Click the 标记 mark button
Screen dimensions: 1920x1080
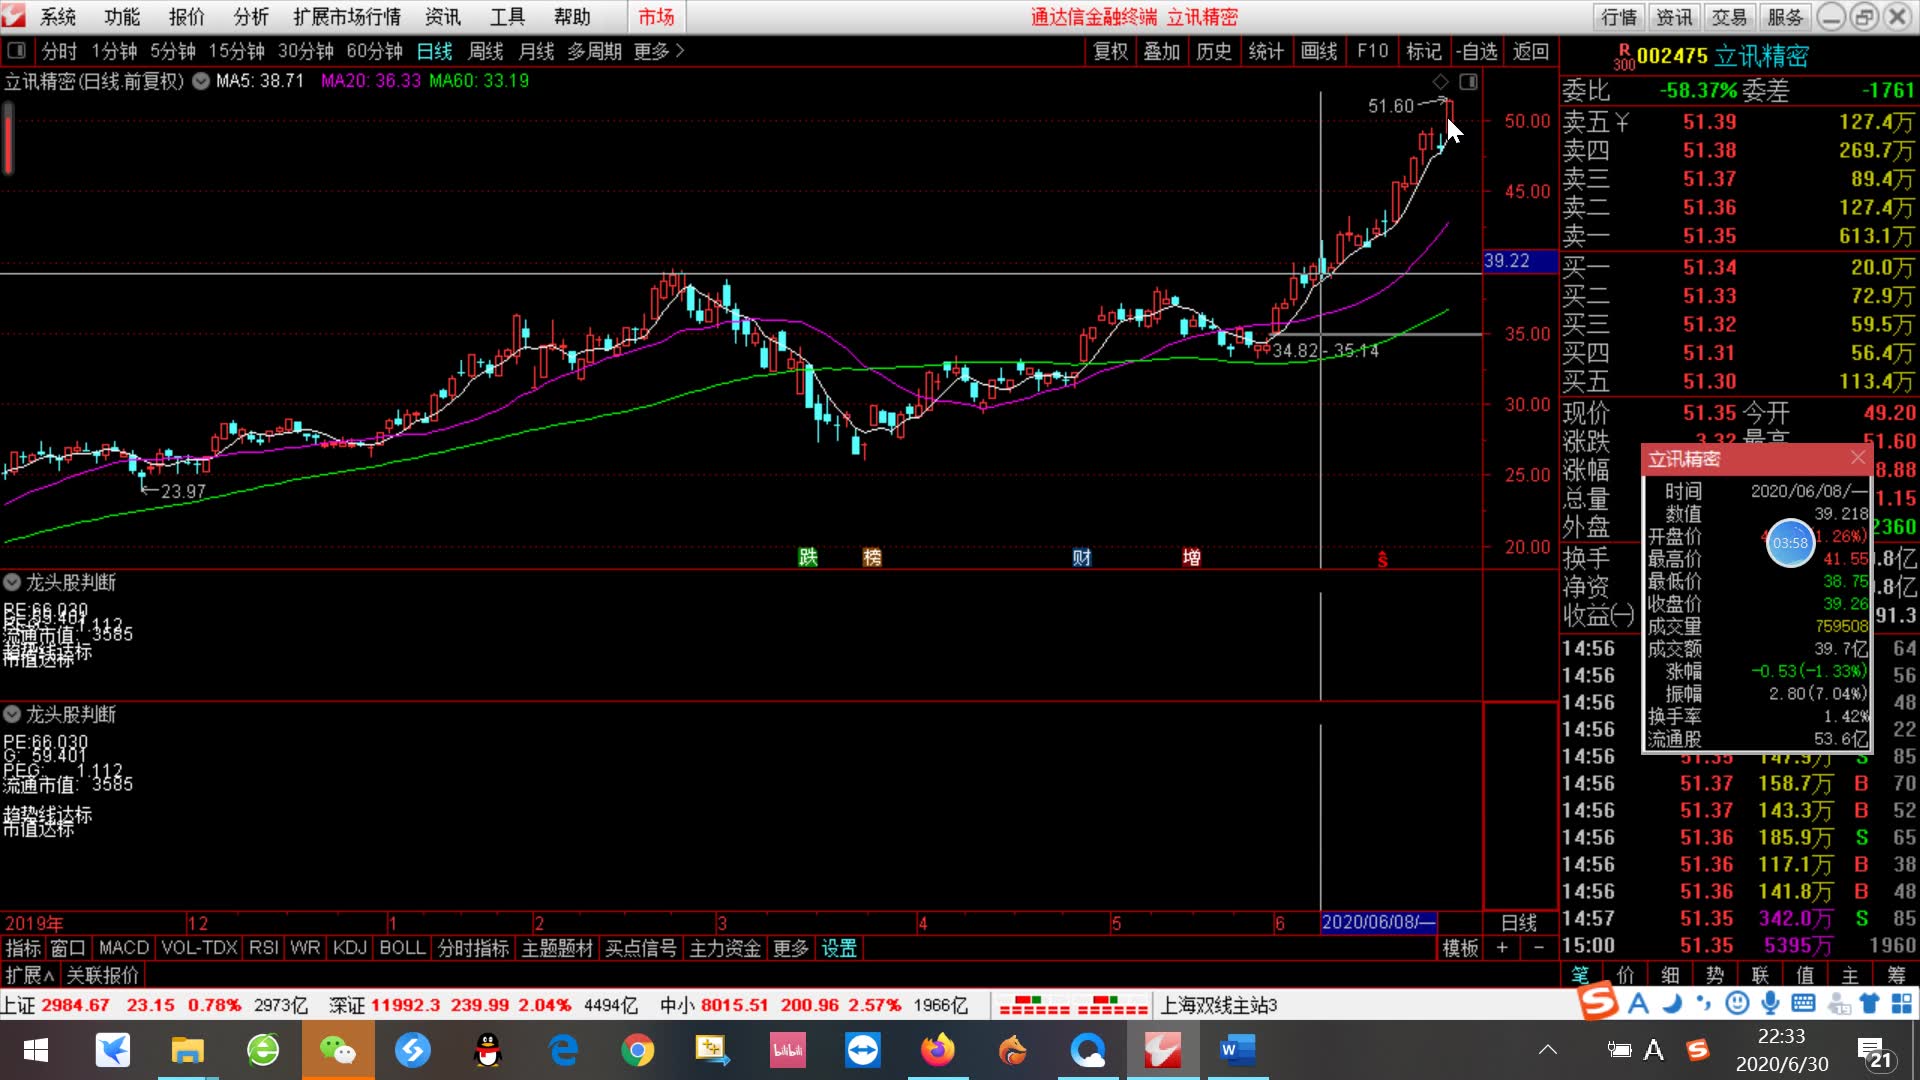pos(1424,51)
